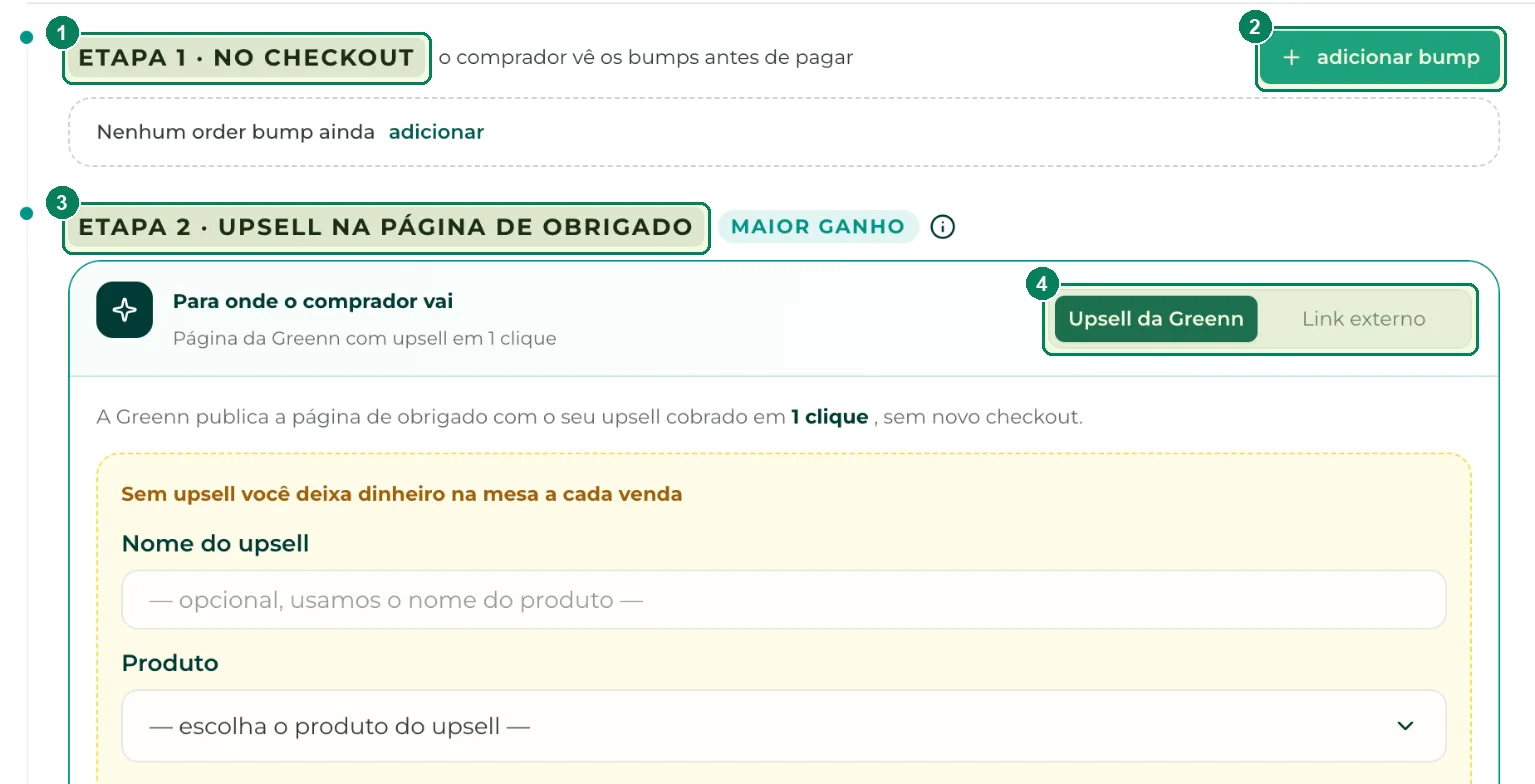Click the adicionar link for order bump
Screen dimensions: 1535x784
point(436,132)
